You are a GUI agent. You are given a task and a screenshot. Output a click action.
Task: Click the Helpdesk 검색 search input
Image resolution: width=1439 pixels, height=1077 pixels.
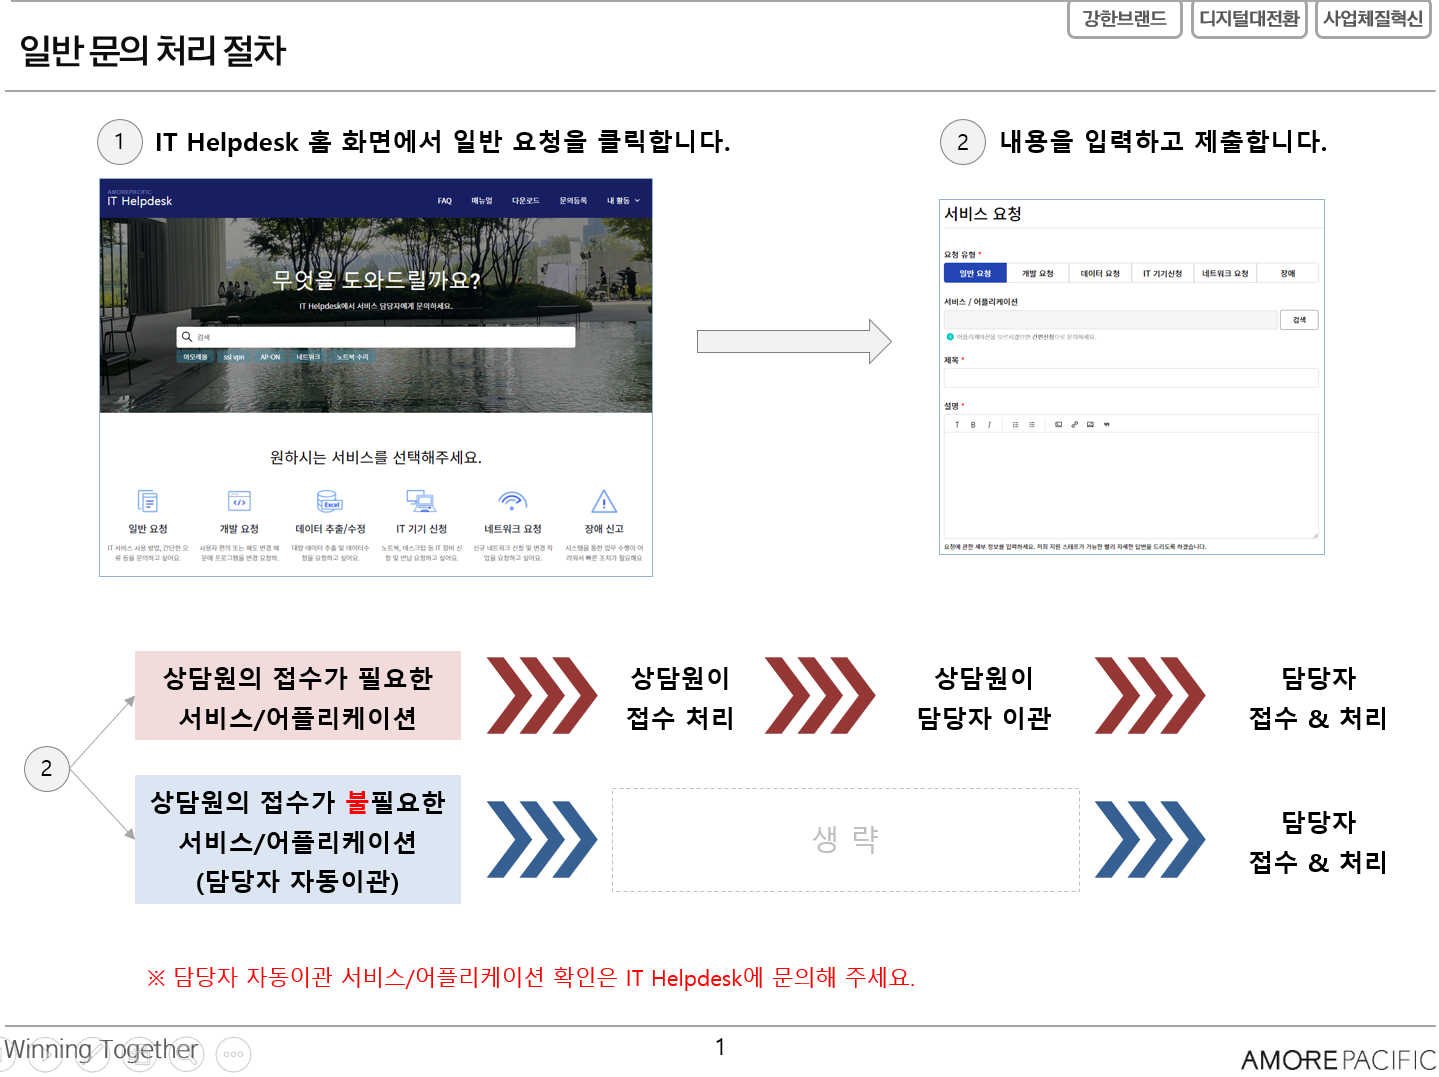pyautogui.click(x=376, y=337)
